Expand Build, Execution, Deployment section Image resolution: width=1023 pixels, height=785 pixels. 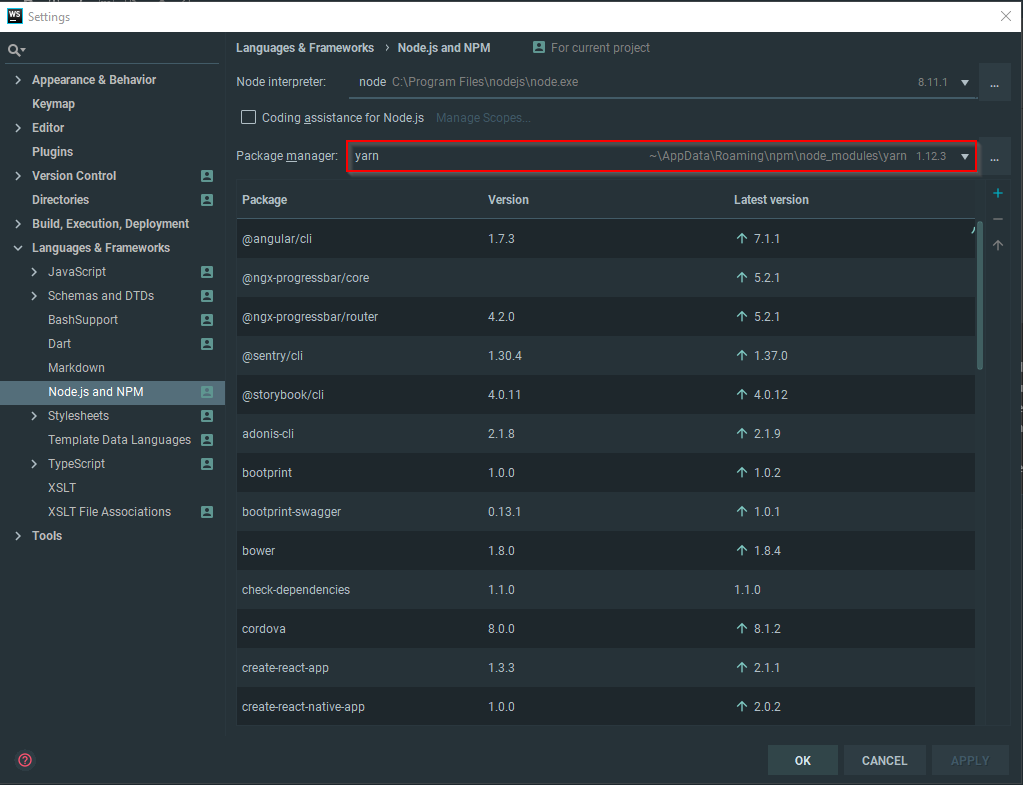coord(18,224)
